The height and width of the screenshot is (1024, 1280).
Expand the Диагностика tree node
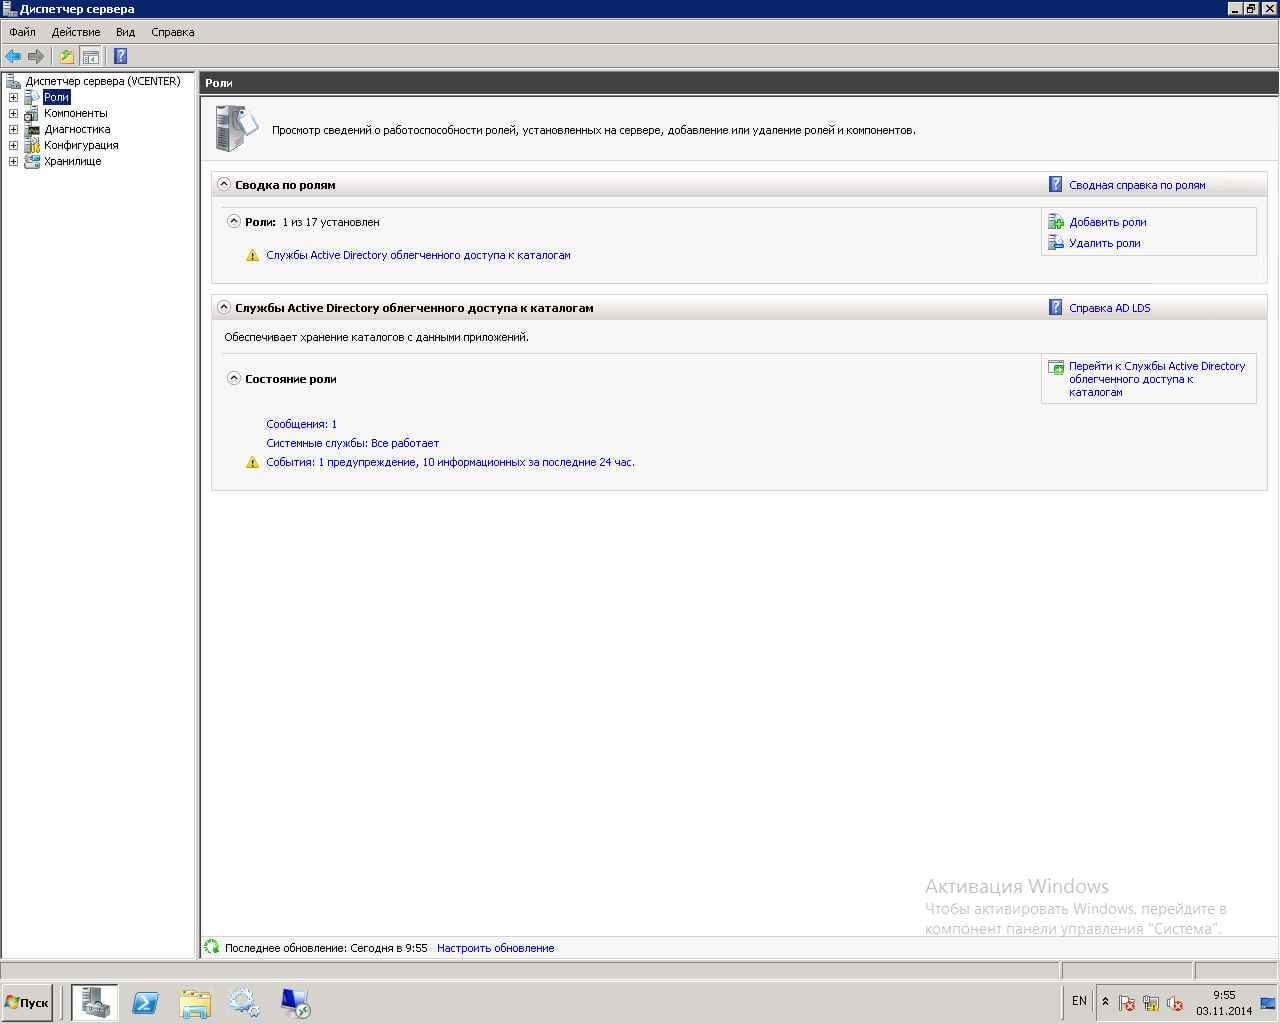pos(13,129)
